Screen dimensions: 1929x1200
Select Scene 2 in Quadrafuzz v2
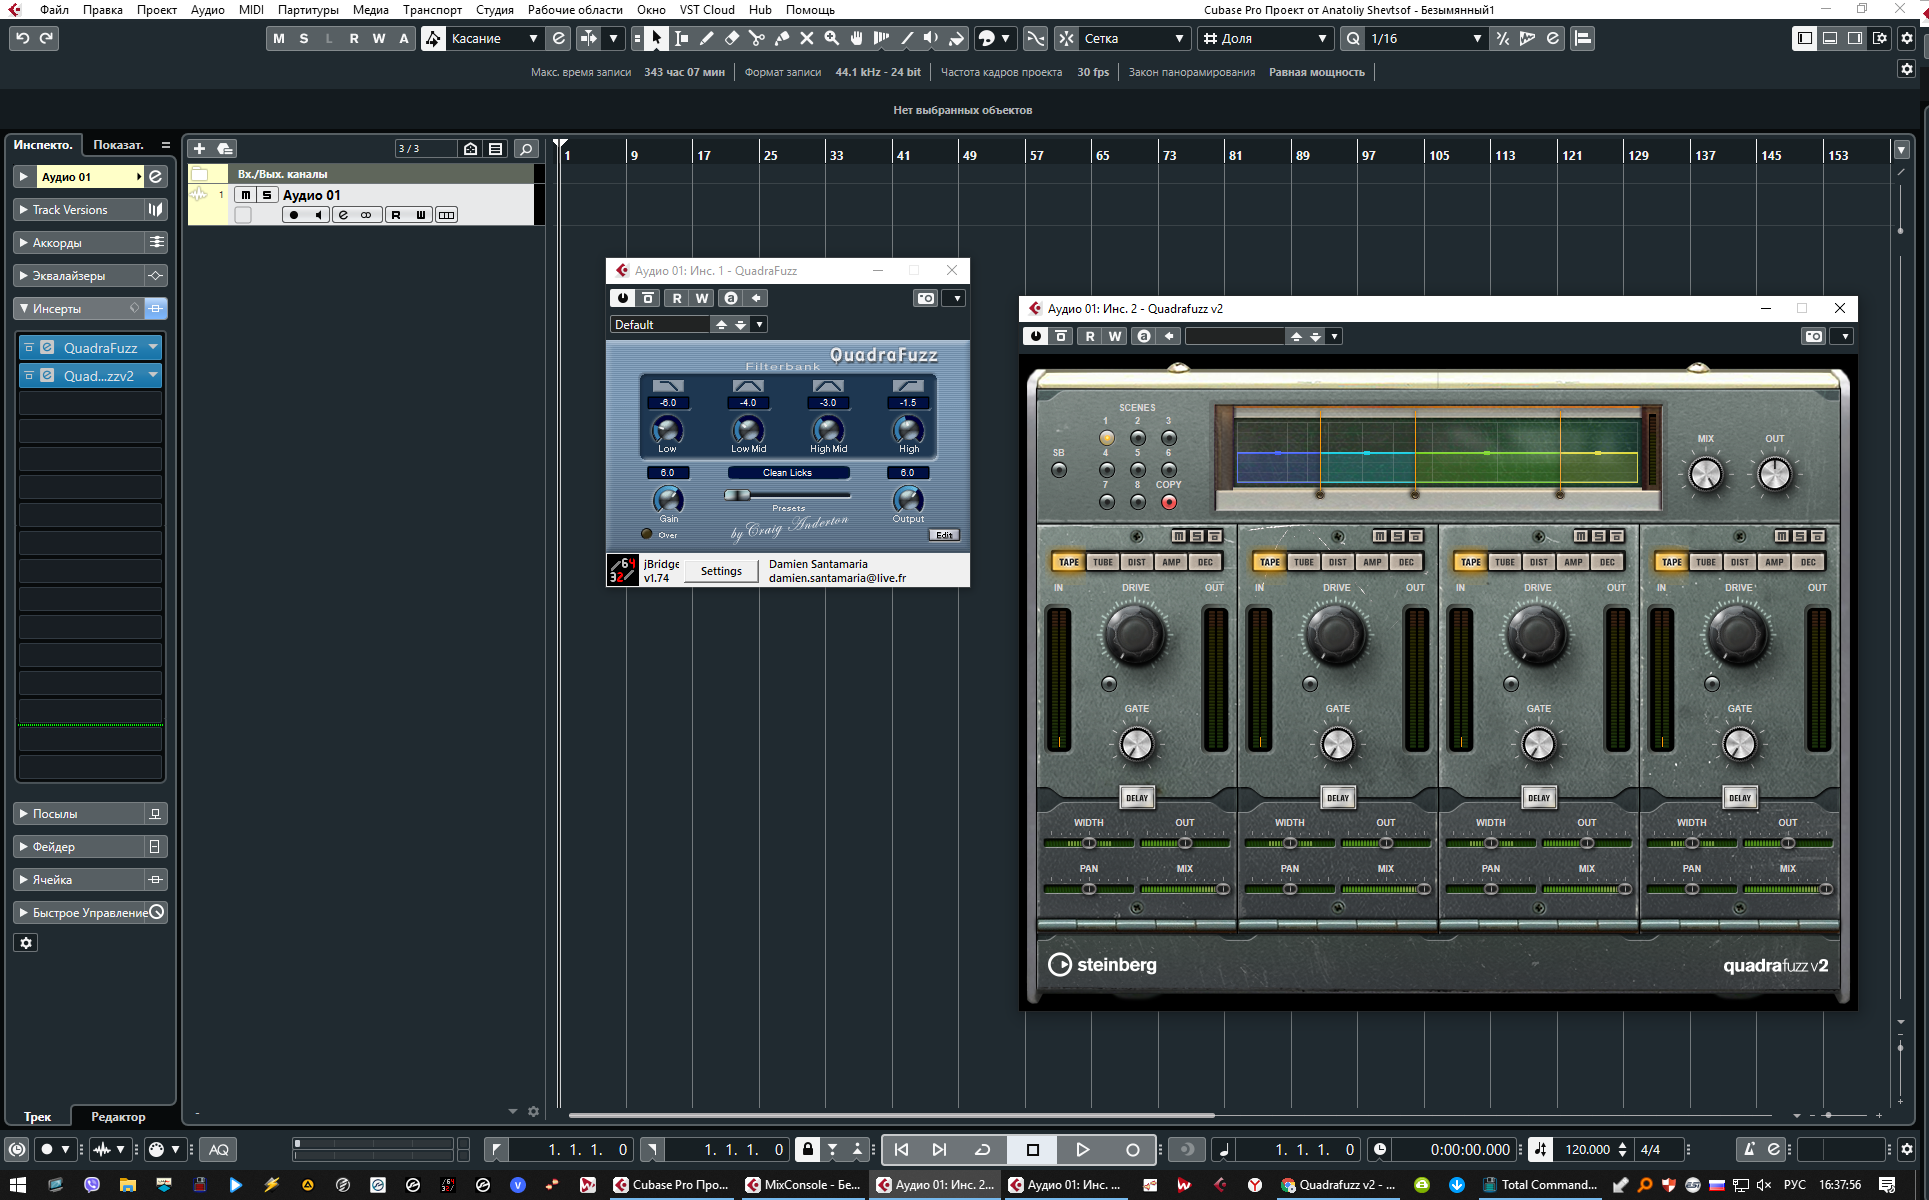[1137, 438]
